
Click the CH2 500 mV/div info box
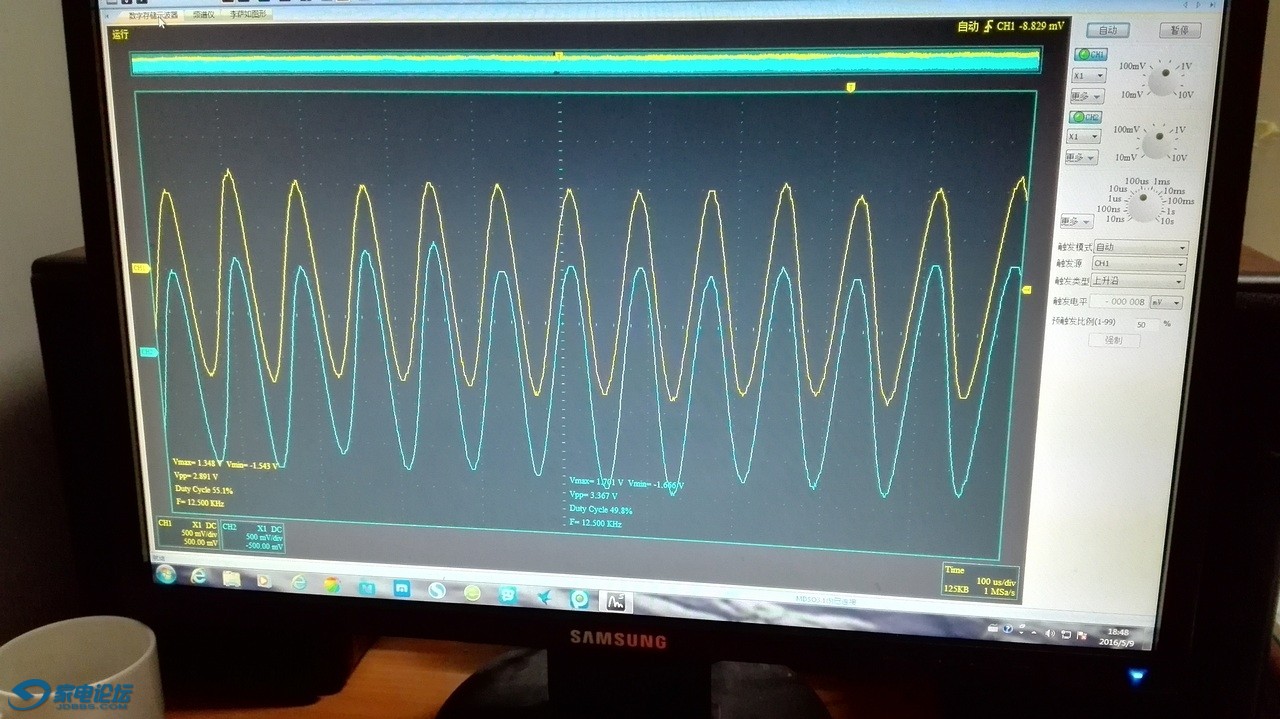pyautogui.click(x=252, y=537)
